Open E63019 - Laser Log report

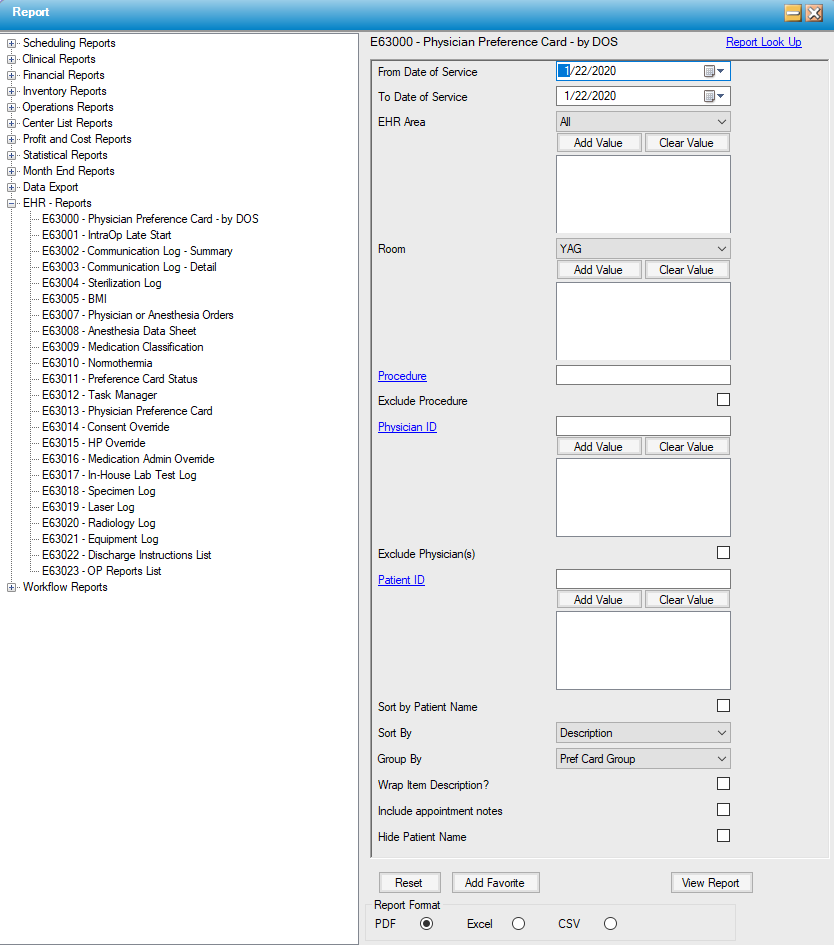(87, 507)
